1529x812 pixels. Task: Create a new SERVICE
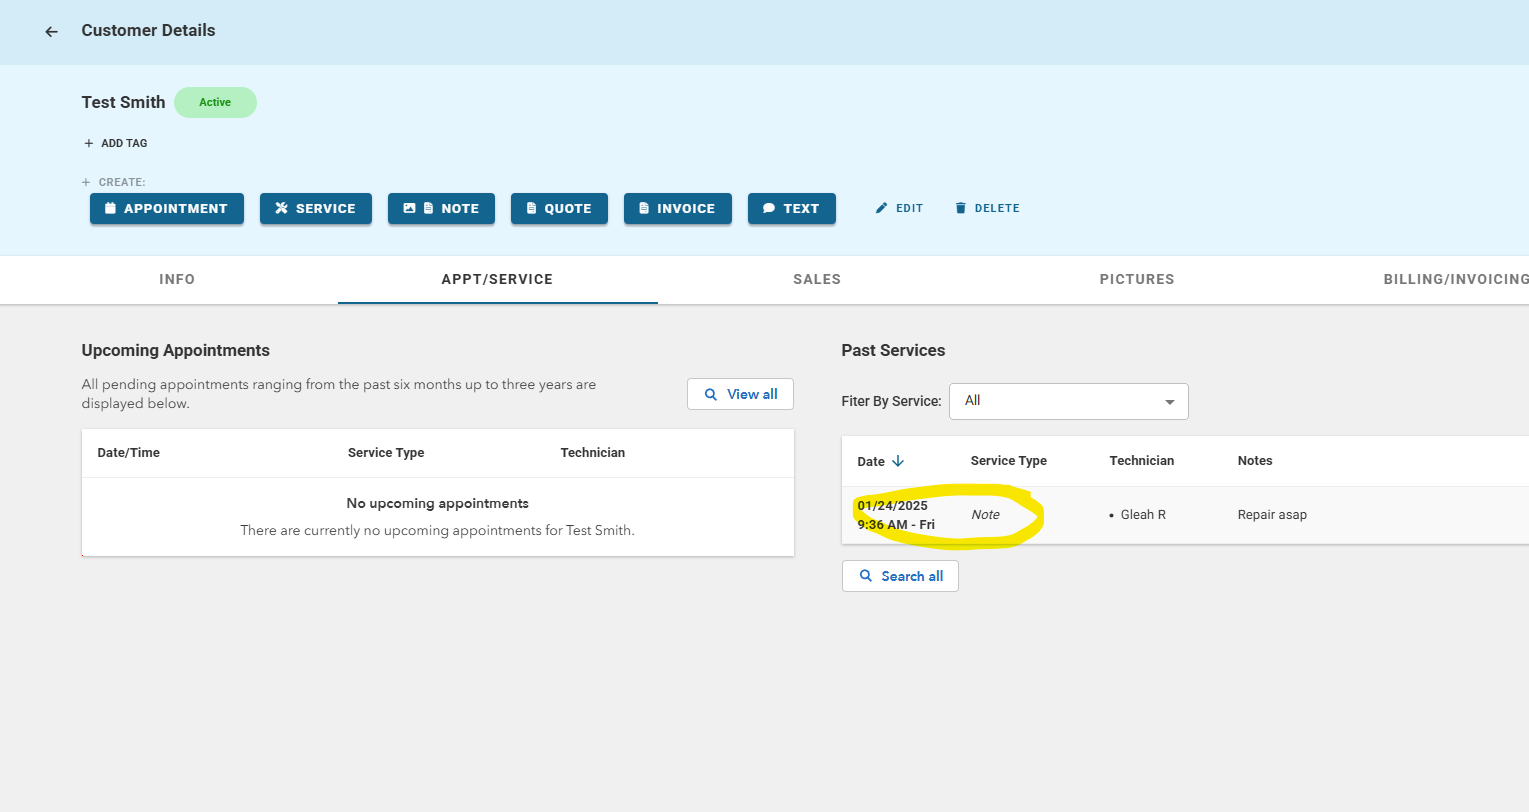tap(316, 208)
